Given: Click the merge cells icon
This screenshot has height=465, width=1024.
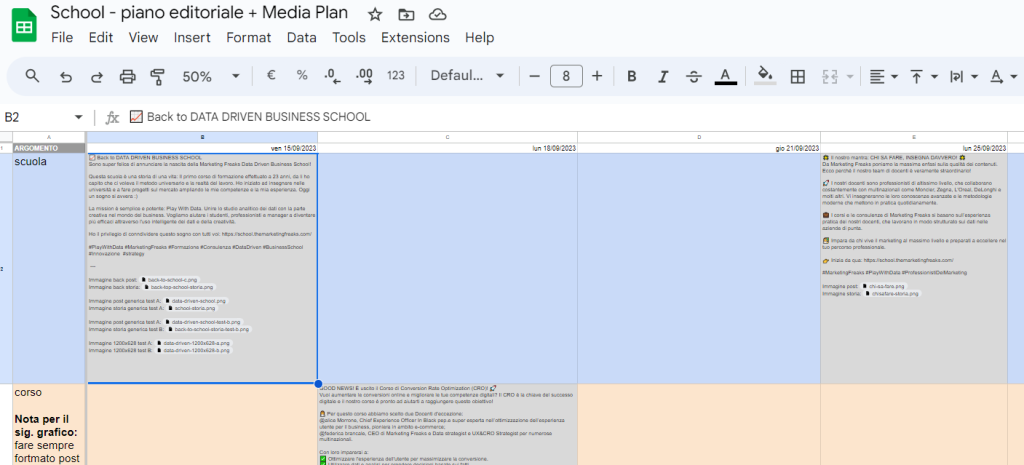Looking at the screenshot, I should 829,76.
